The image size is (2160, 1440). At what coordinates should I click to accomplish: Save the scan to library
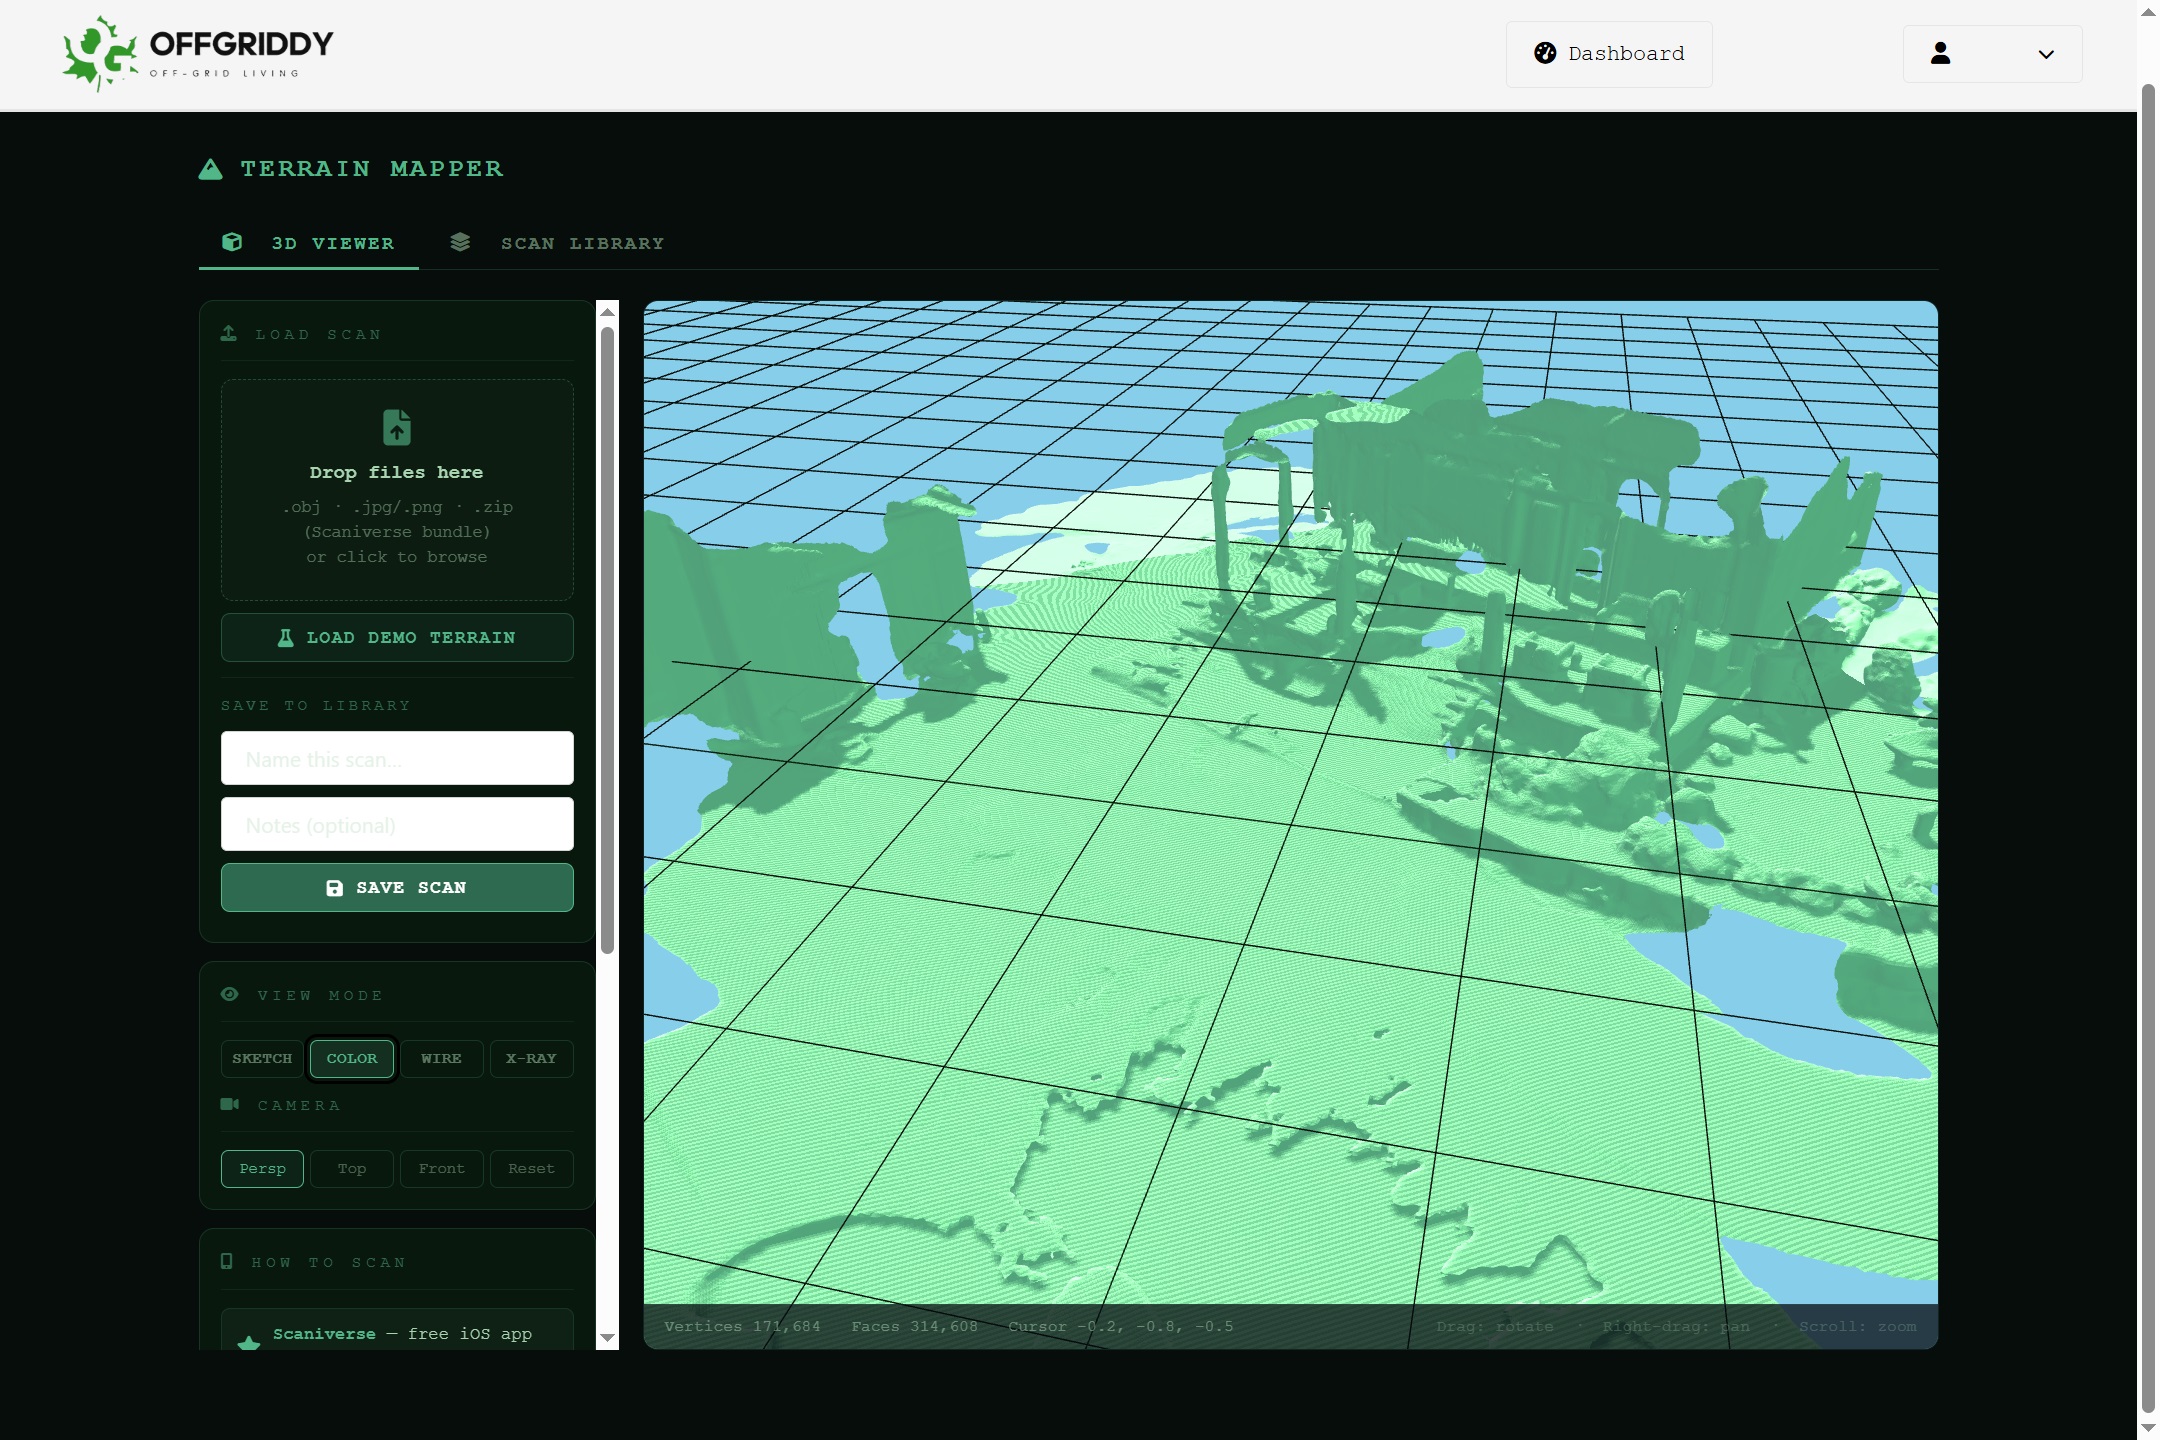pos(397,887)
